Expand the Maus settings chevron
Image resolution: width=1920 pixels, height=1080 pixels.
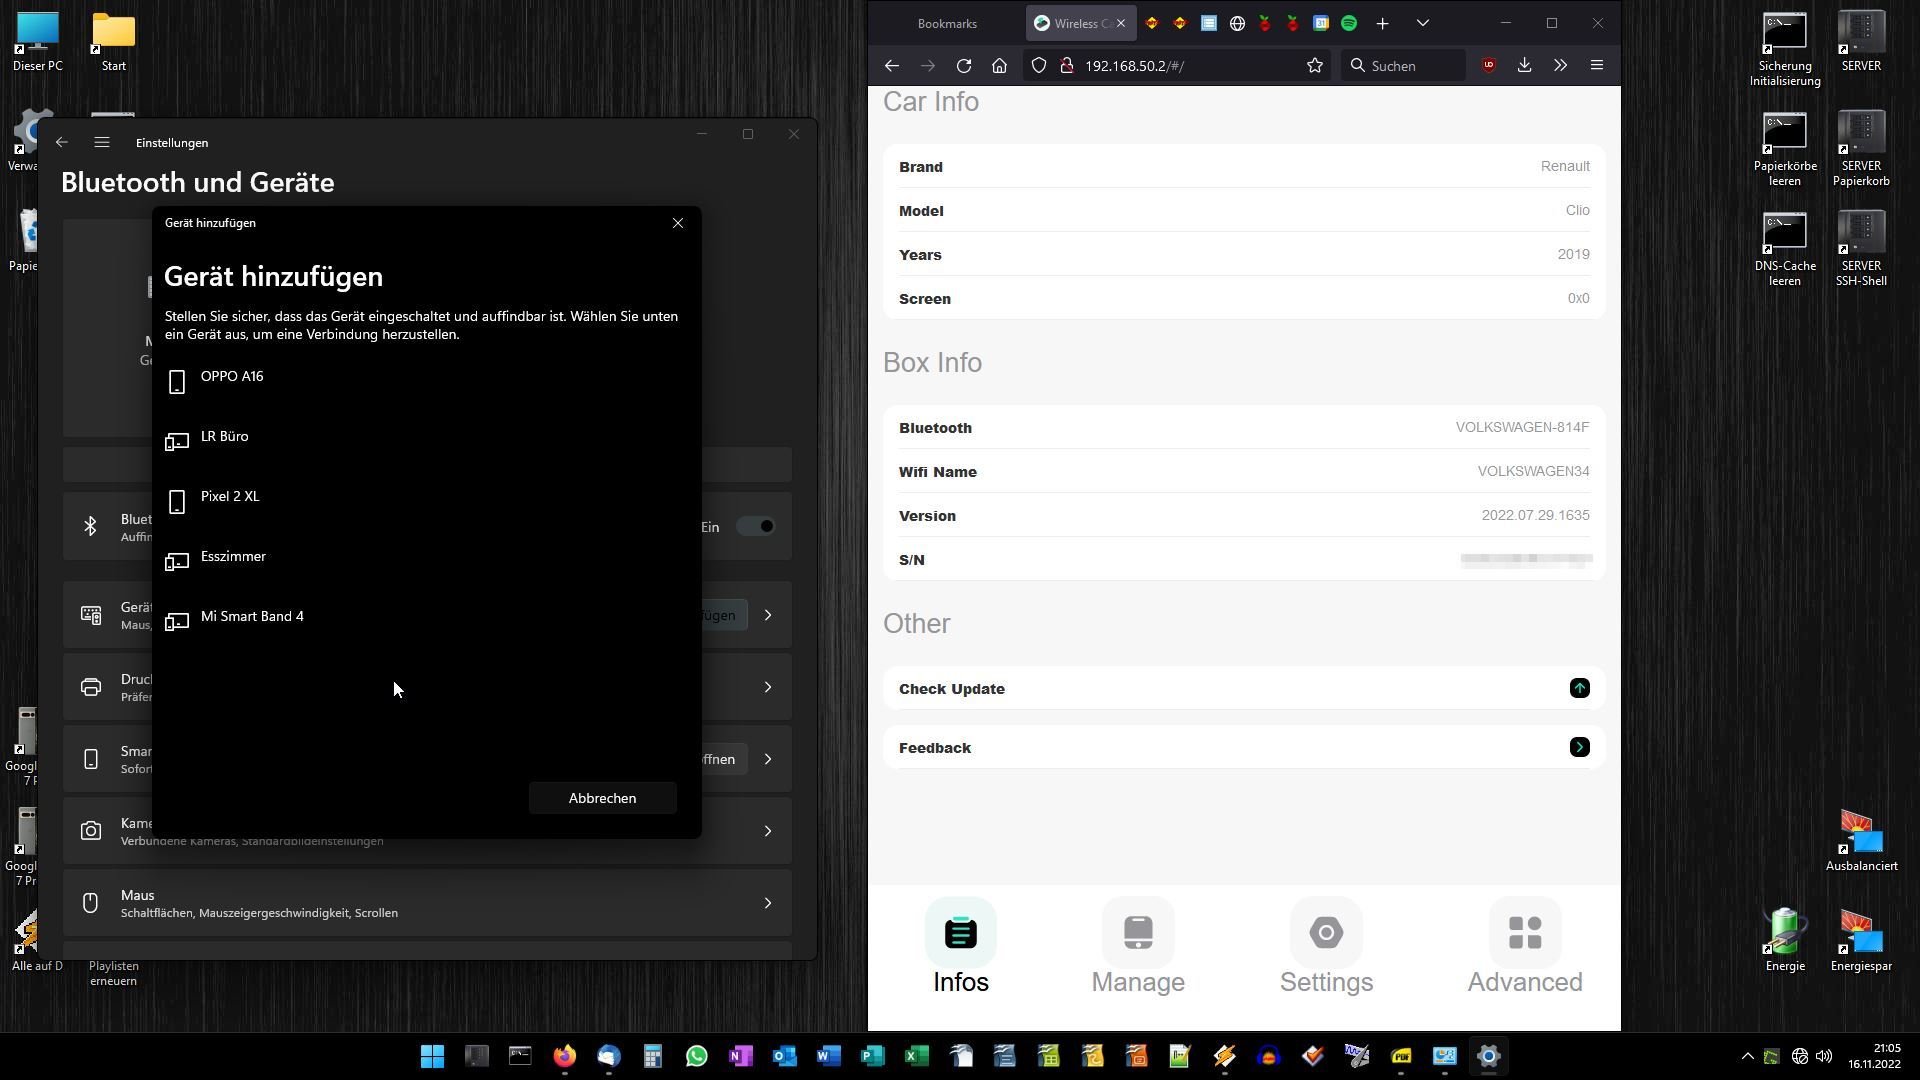point(768,903)
